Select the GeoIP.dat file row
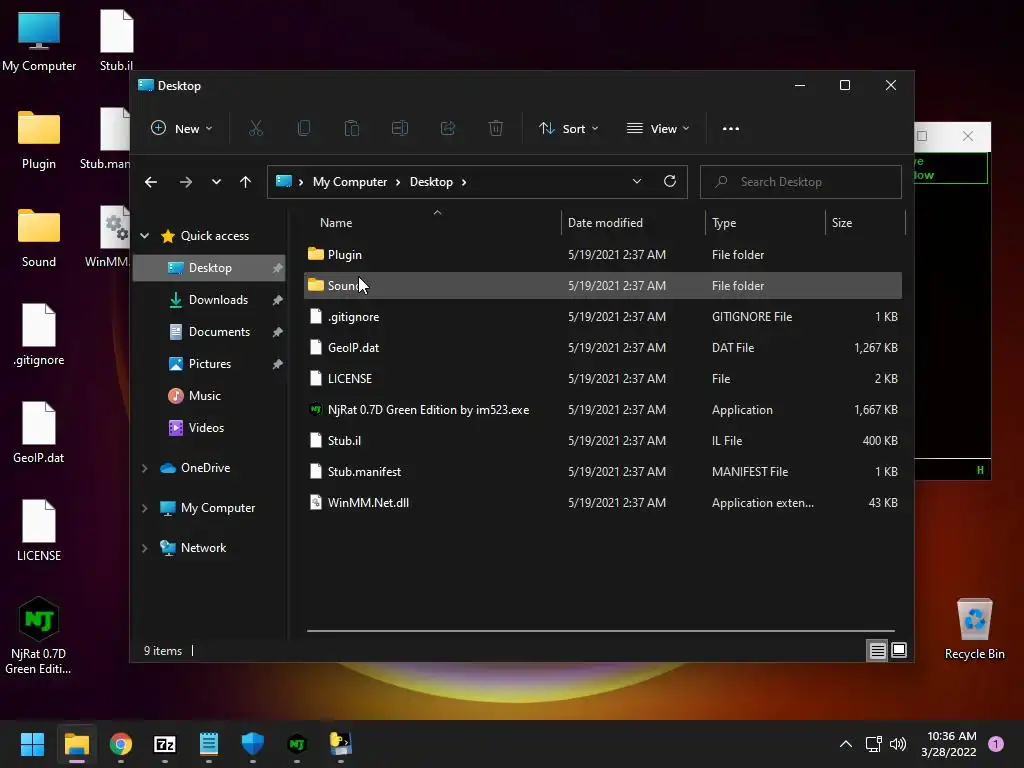 coord(604,348)
